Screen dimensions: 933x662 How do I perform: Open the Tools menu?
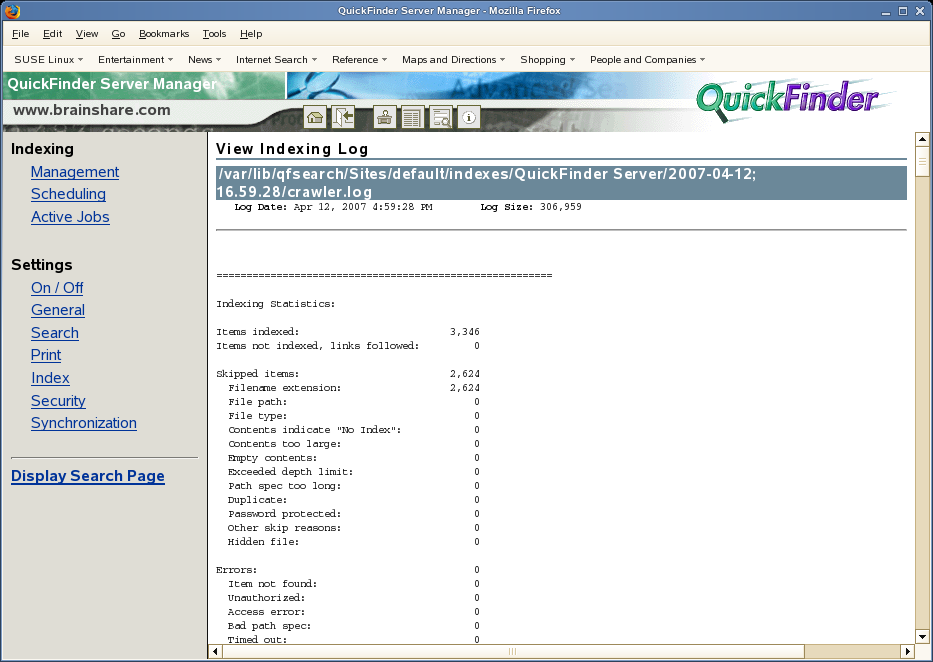pyautogui.click(x=214, y=34)
